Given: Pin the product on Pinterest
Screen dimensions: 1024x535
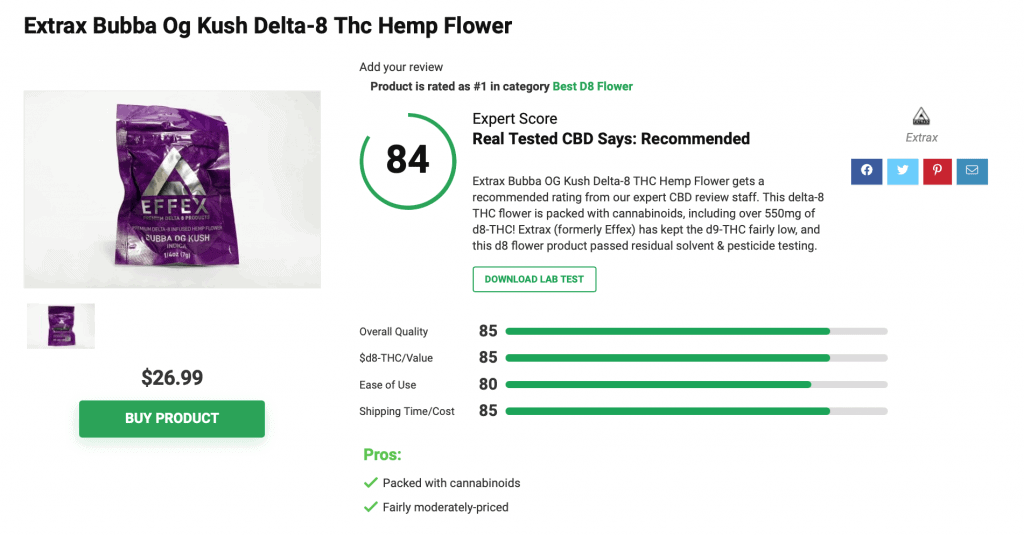Looking at the screenshot, I should 937,171.
